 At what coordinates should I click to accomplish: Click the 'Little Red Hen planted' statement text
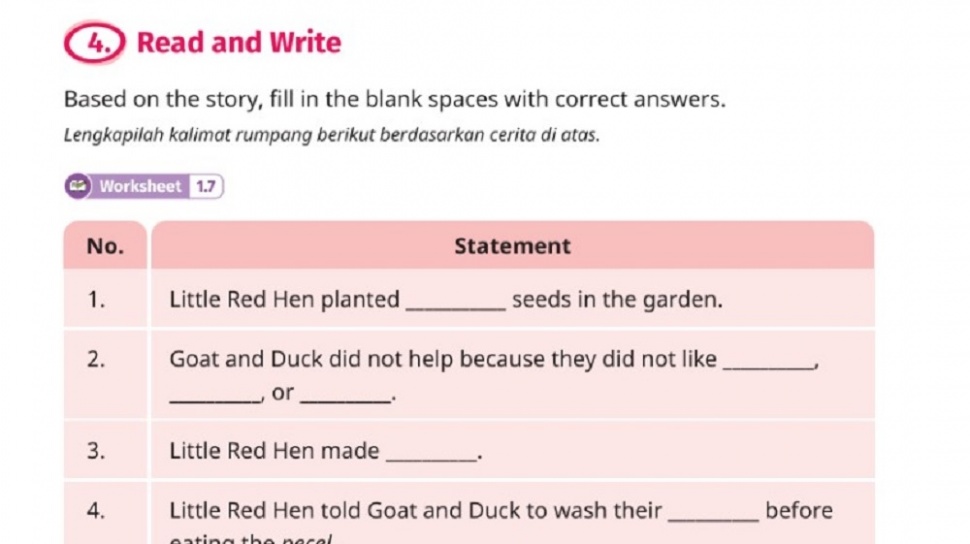pos(285,300)
